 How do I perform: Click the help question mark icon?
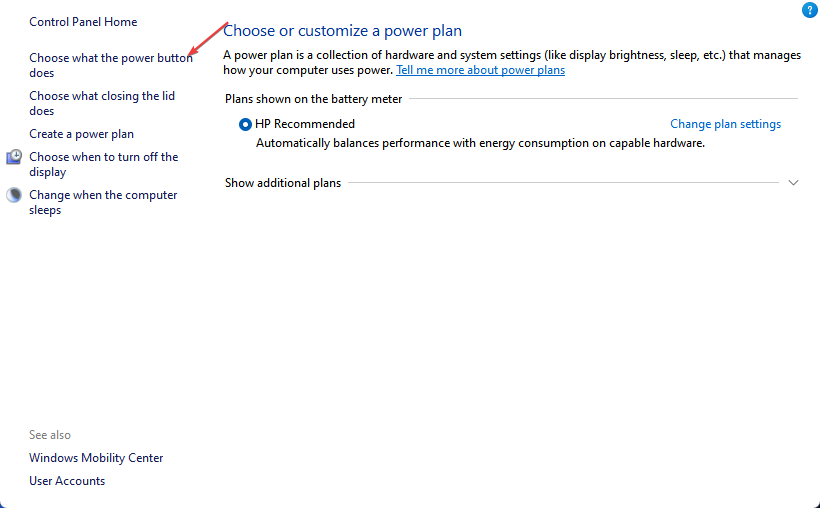click(x=809, y=10)
